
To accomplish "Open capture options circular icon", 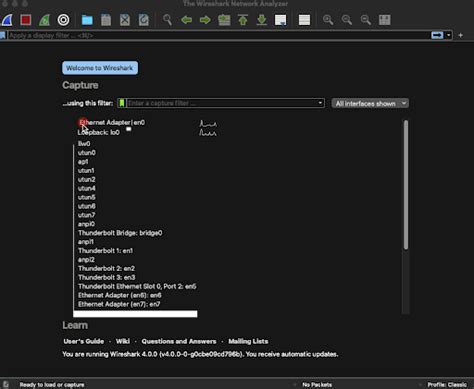I will click(63, 20).
